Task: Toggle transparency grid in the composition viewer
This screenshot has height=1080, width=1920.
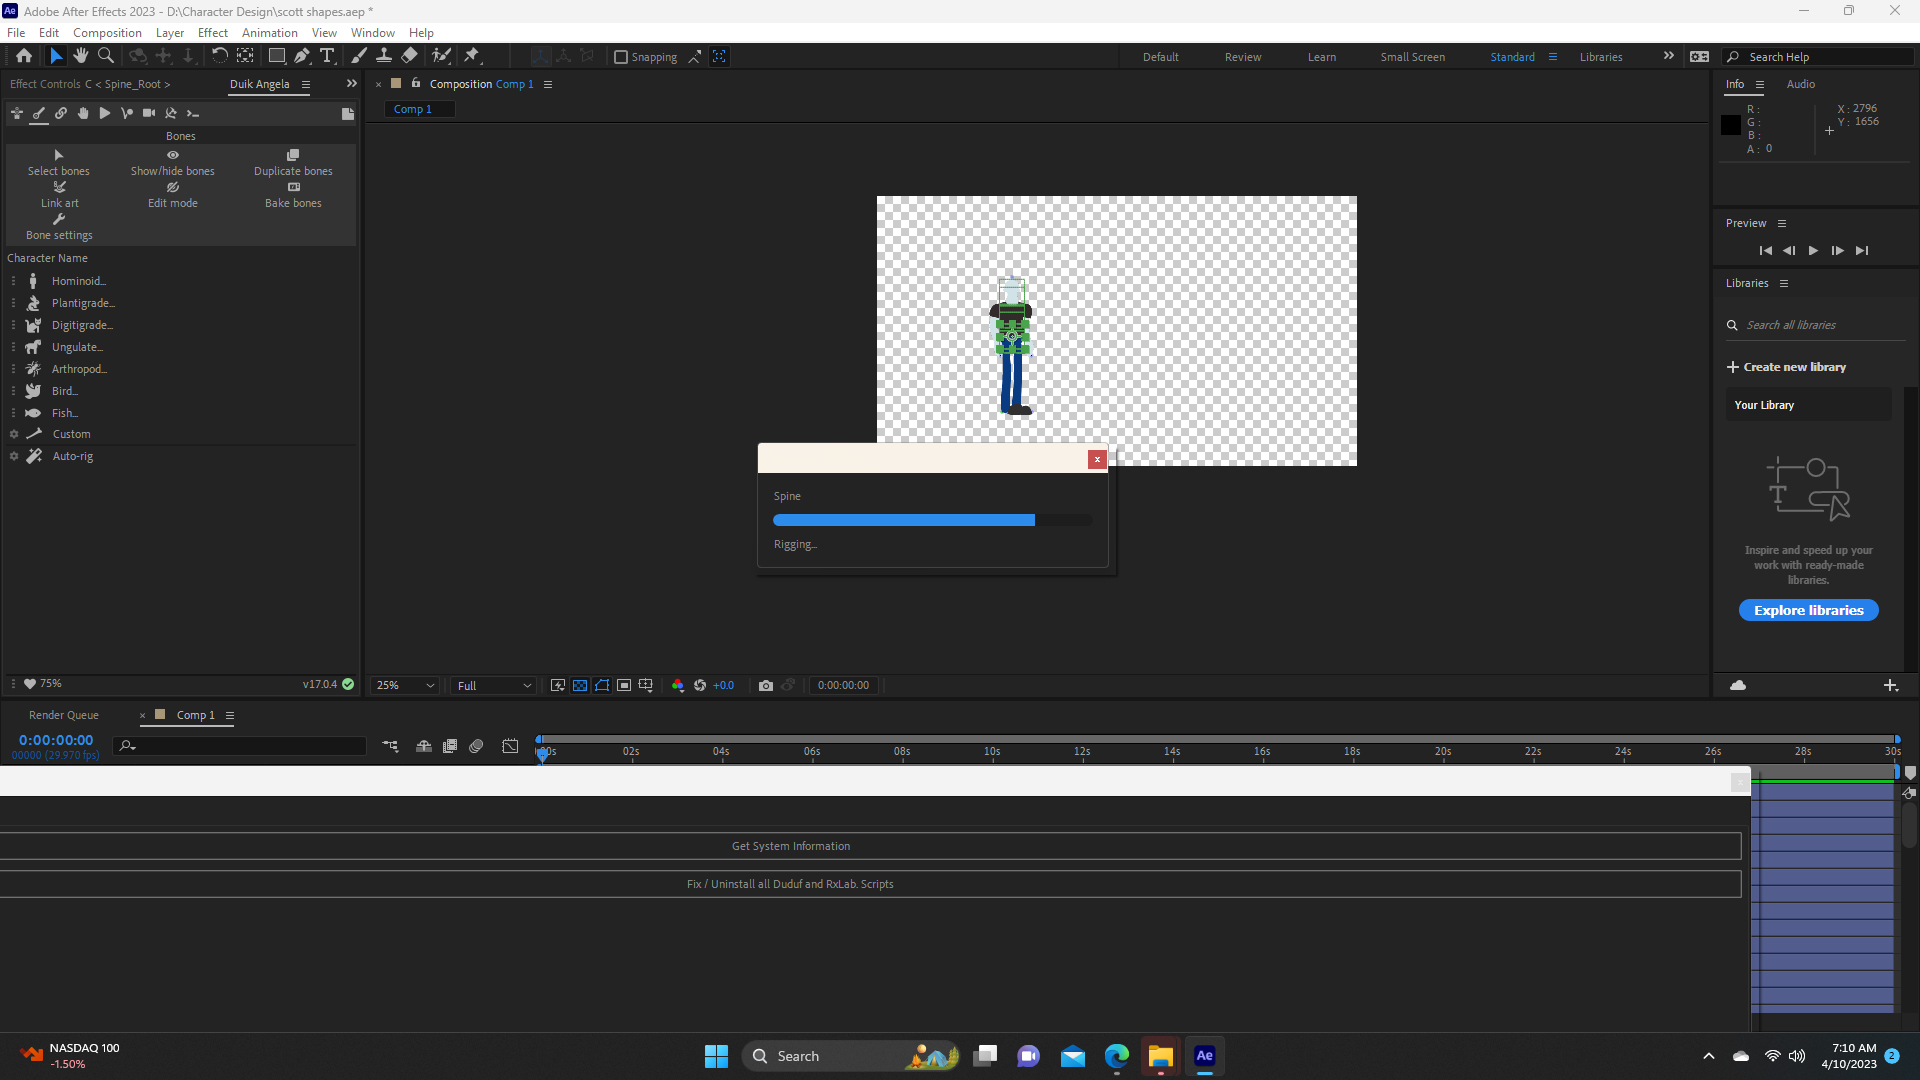Action: 580,685
